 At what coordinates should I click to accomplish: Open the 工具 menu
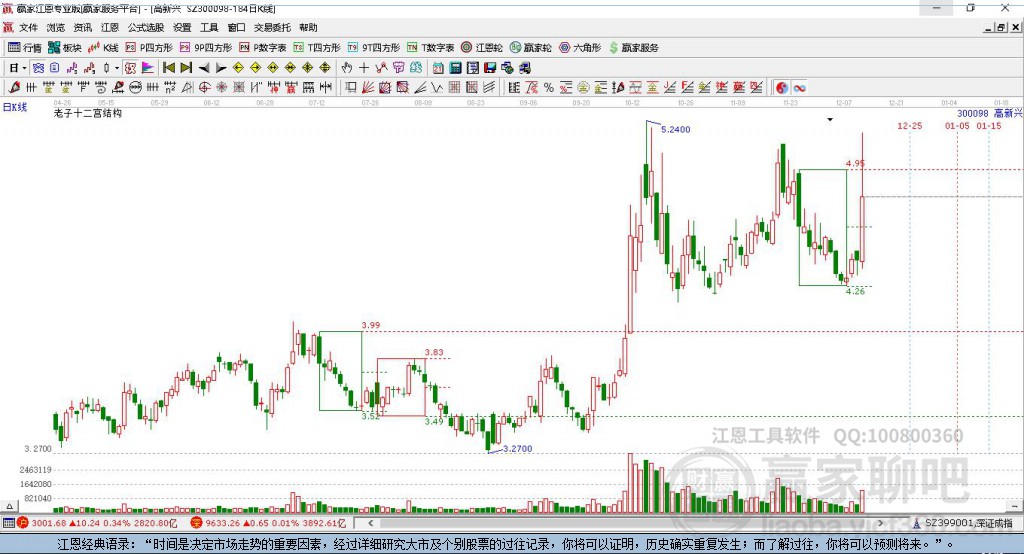click(209, 27)
